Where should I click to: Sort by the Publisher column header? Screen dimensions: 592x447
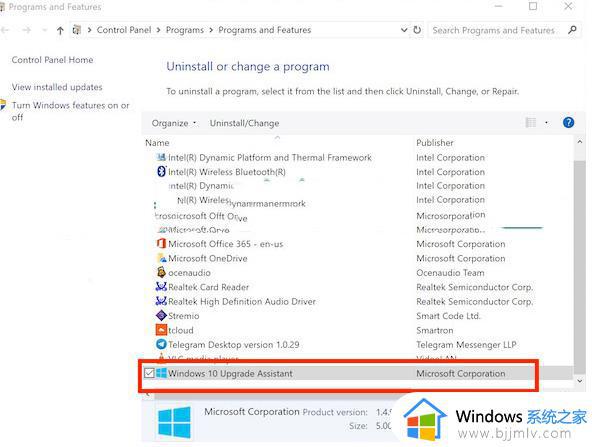pos(435,143)
